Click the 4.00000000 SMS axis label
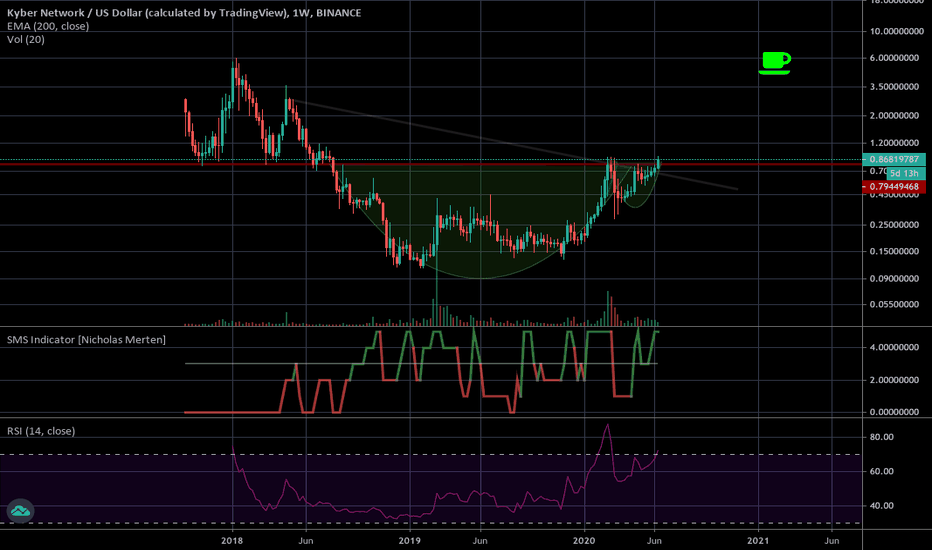 click(894, 347)
